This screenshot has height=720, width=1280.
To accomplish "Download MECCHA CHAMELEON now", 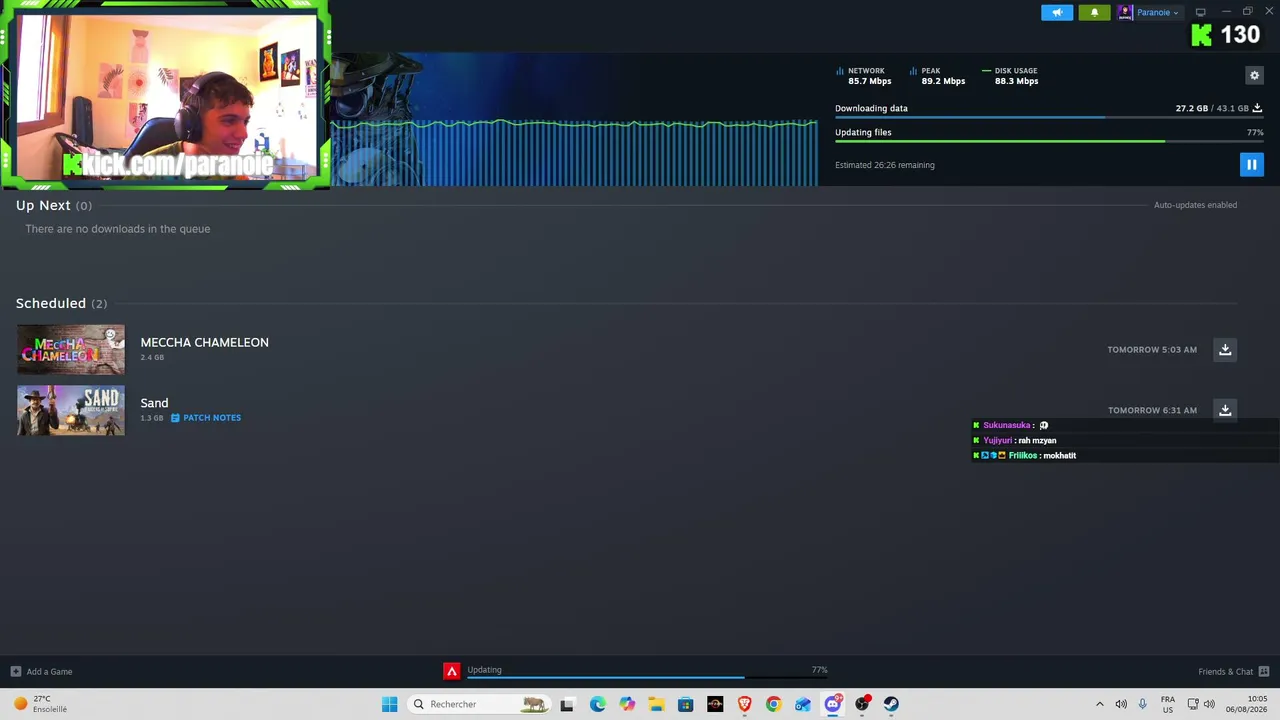I will pyautogui.click(x=1225, y=350).
